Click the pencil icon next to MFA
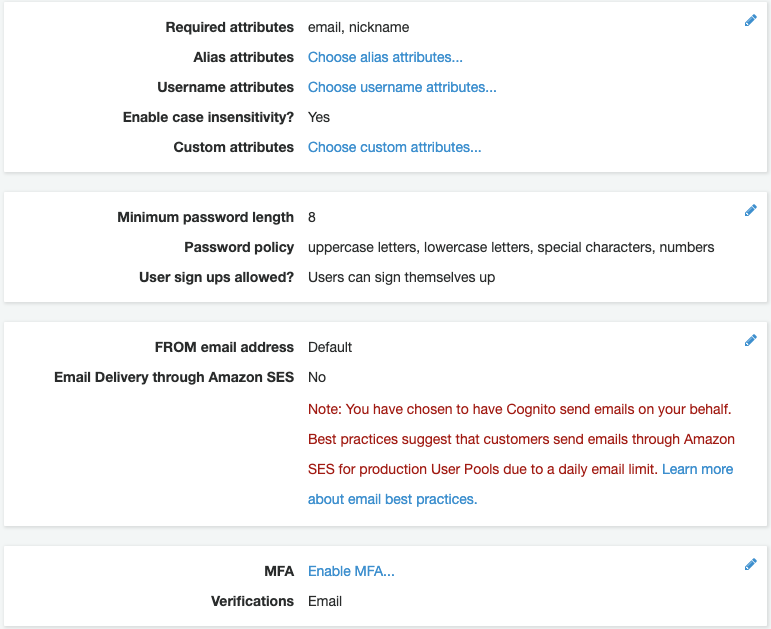Viewport: 771px width, 629px height. tap(750, 564)
